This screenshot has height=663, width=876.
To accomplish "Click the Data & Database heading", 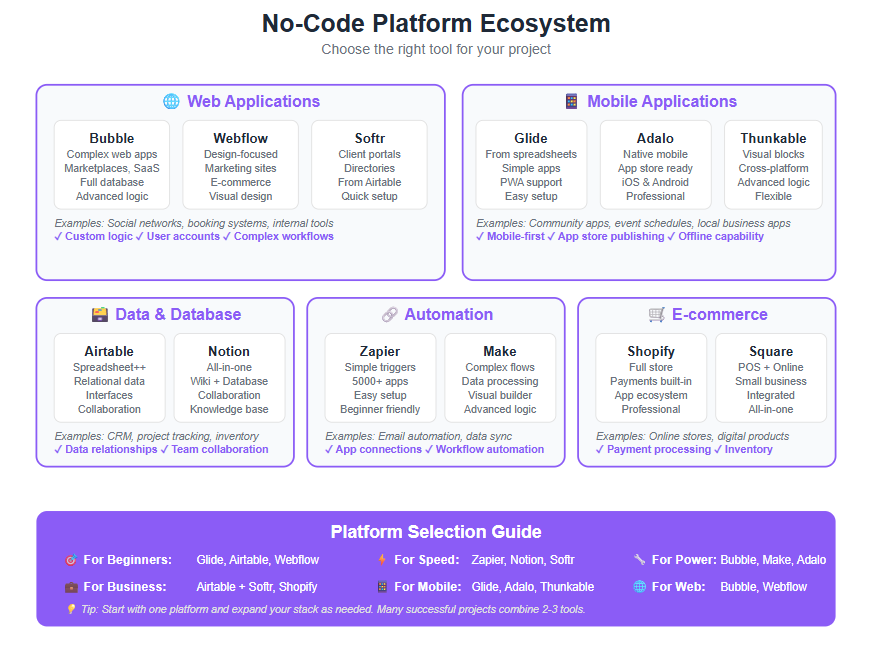I will tap(178, 314).
